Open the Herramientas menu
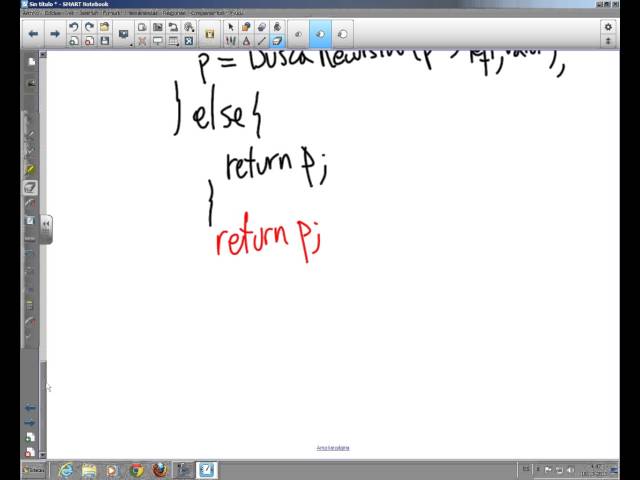The image size is (640, 480). click(x=142, y=12)
